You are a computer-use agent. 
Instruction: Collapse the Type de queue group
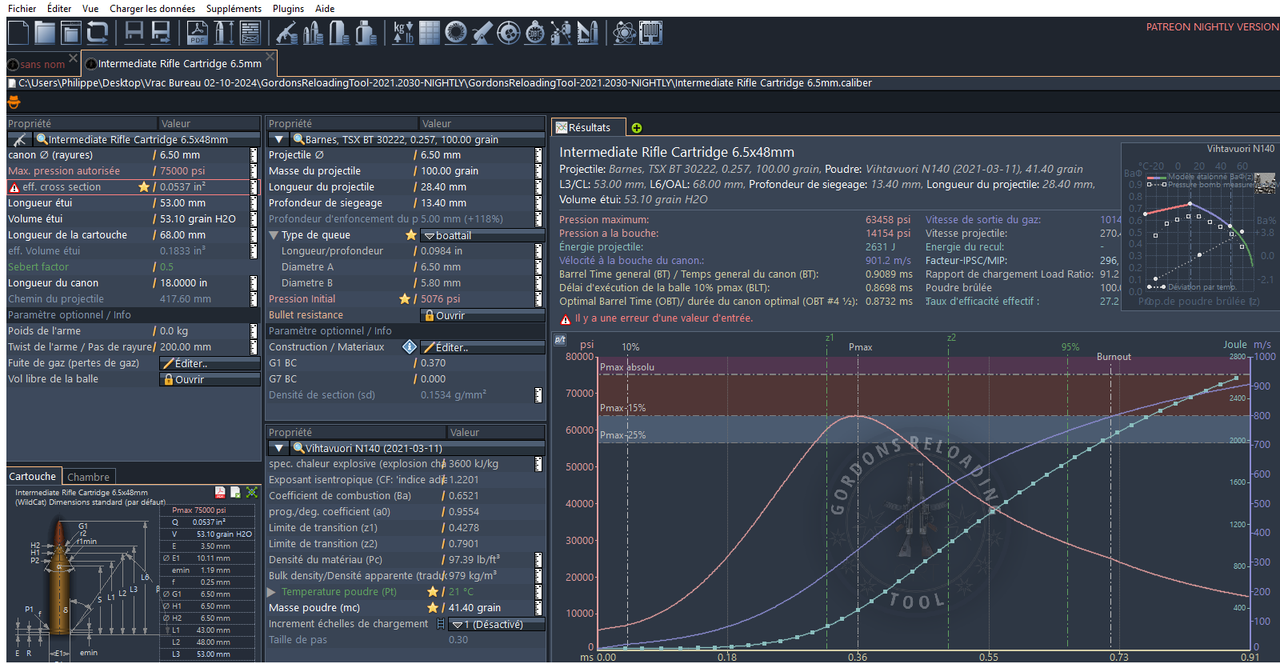(274, 235)
